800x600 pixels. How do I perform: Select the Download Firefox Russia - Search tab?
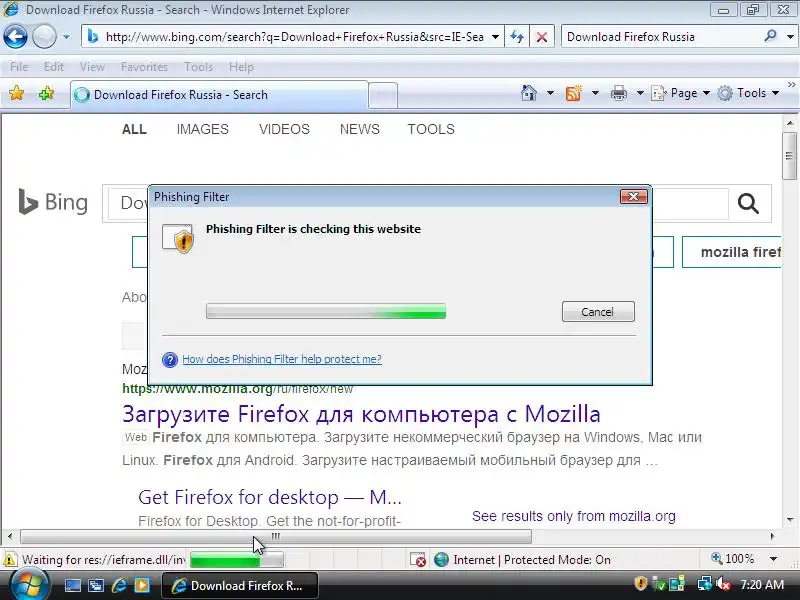(x=219, y=95)
